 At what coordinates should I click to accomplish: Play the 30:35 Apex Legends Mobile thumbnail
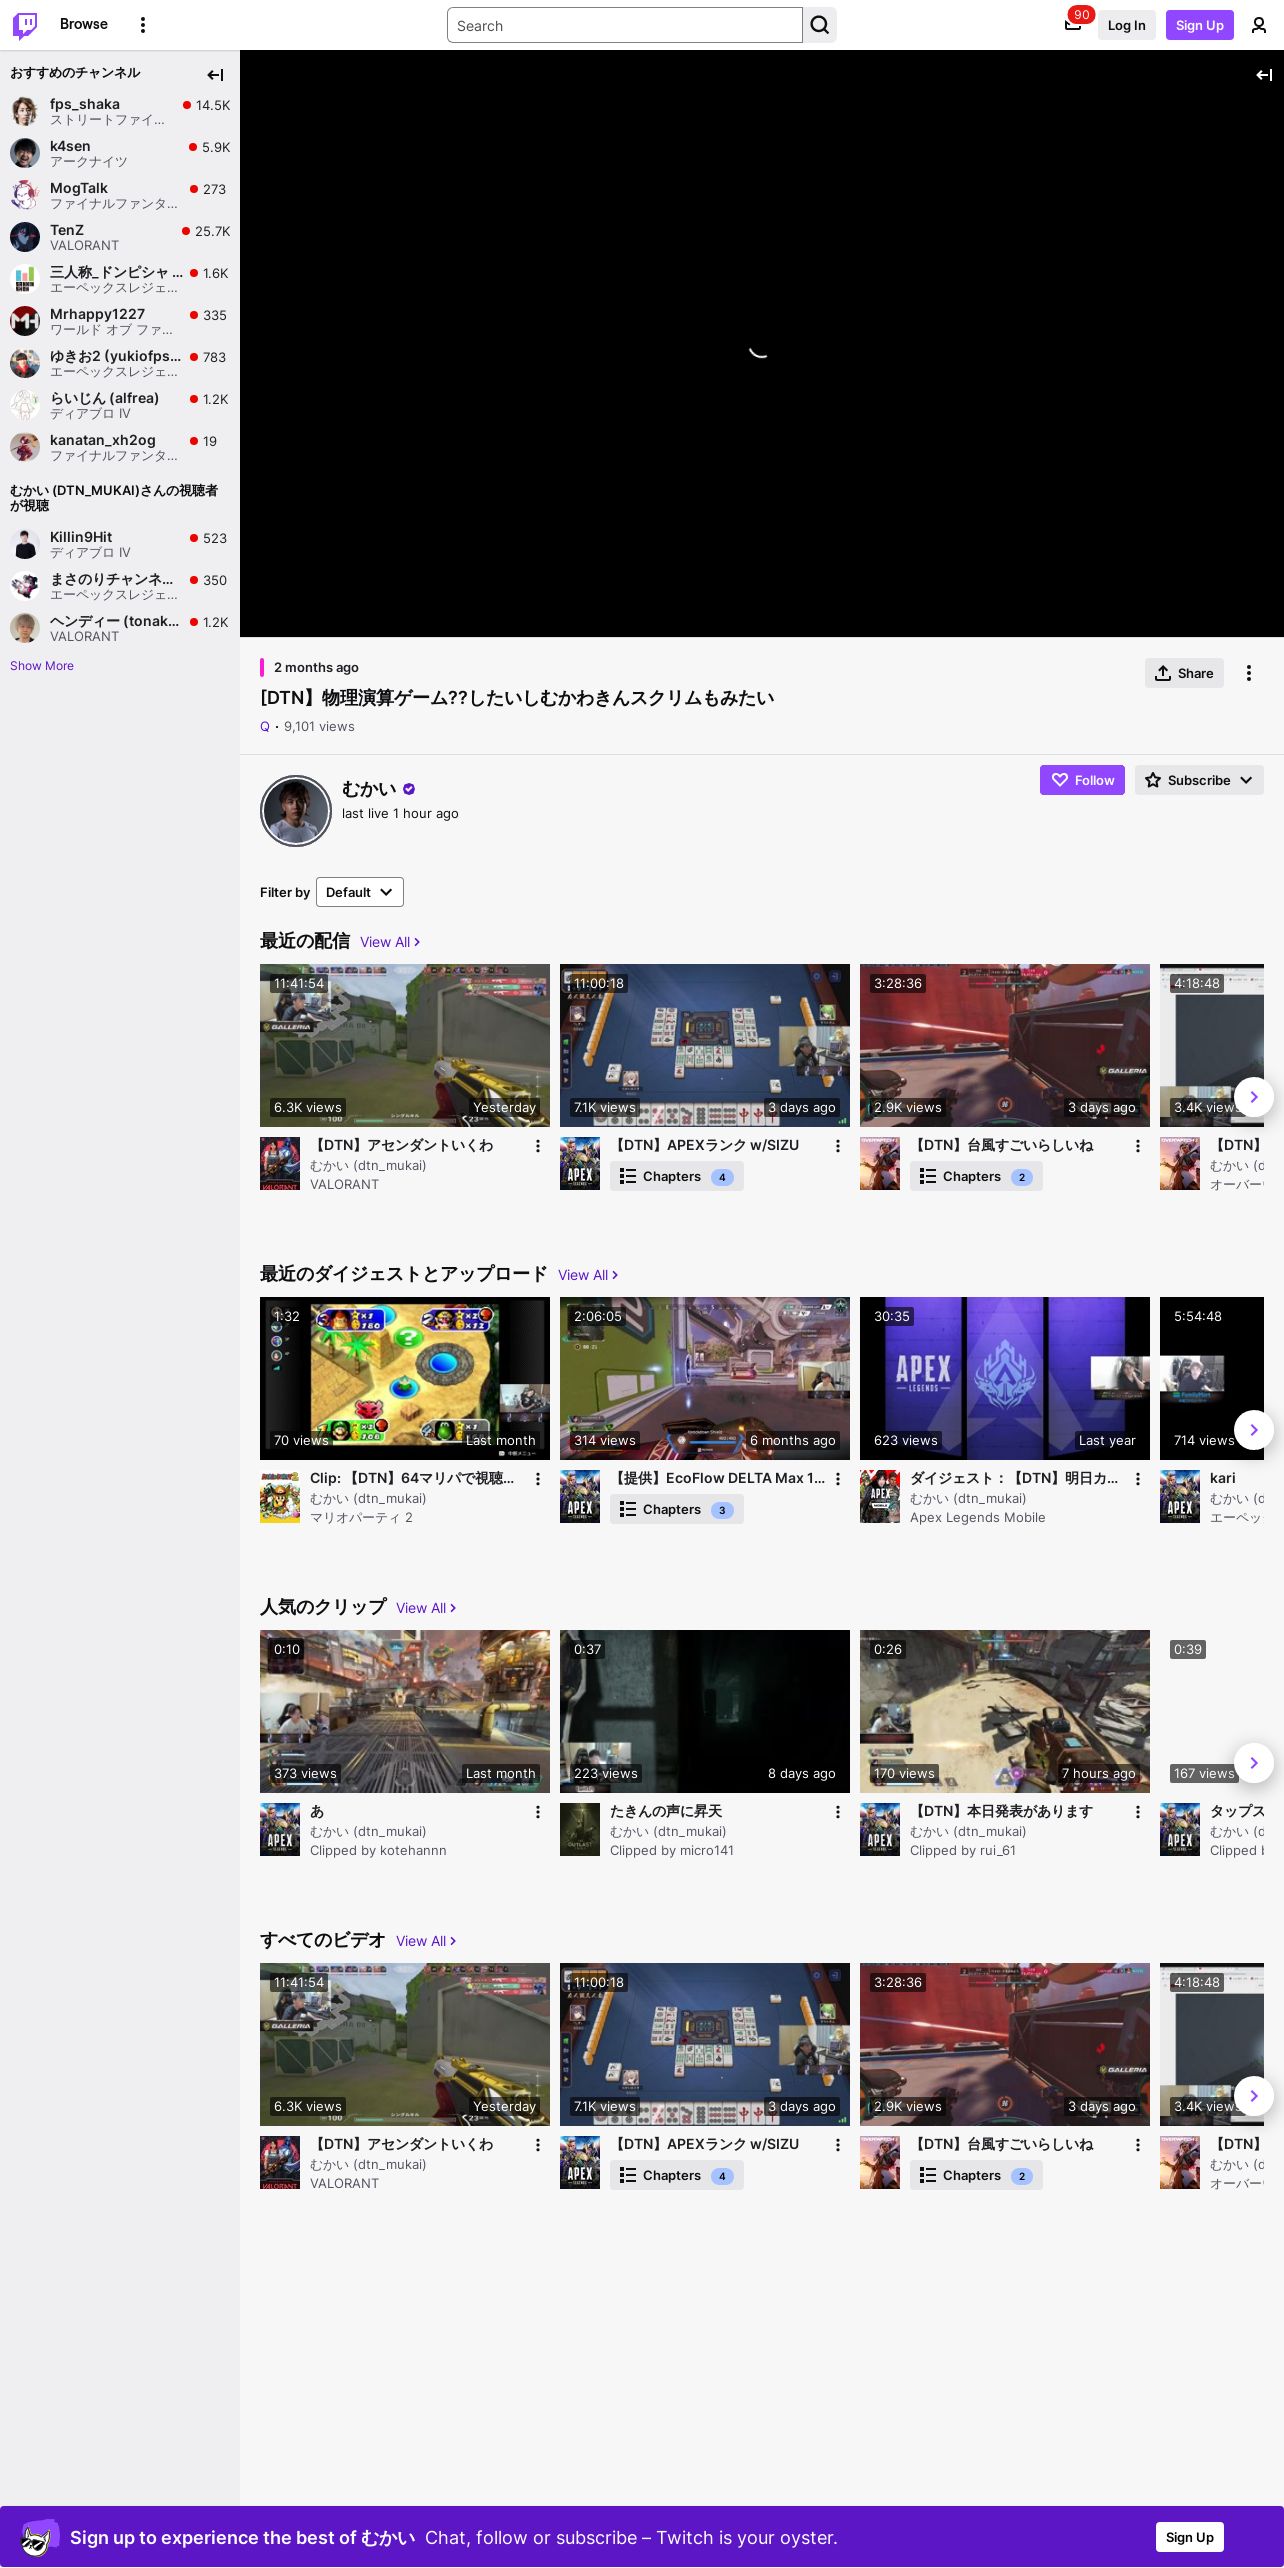tap(1005, 1378)
